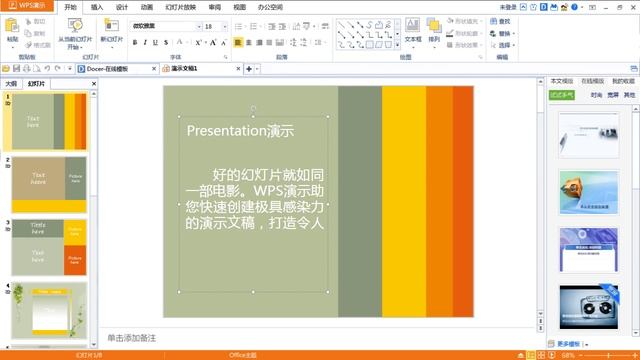This screenshot has height=360, width=640.
Task: Expand the Paste options arrow
Action: coord(12,47)
